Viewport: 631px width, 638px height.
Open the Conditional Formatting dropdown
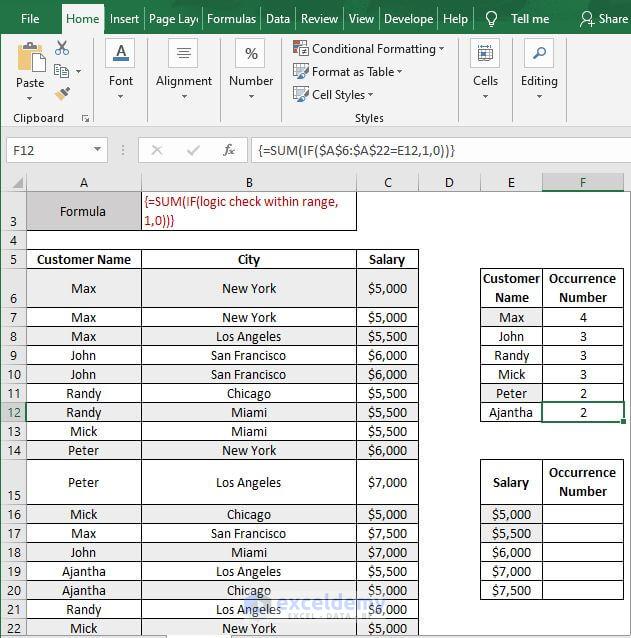441,49
